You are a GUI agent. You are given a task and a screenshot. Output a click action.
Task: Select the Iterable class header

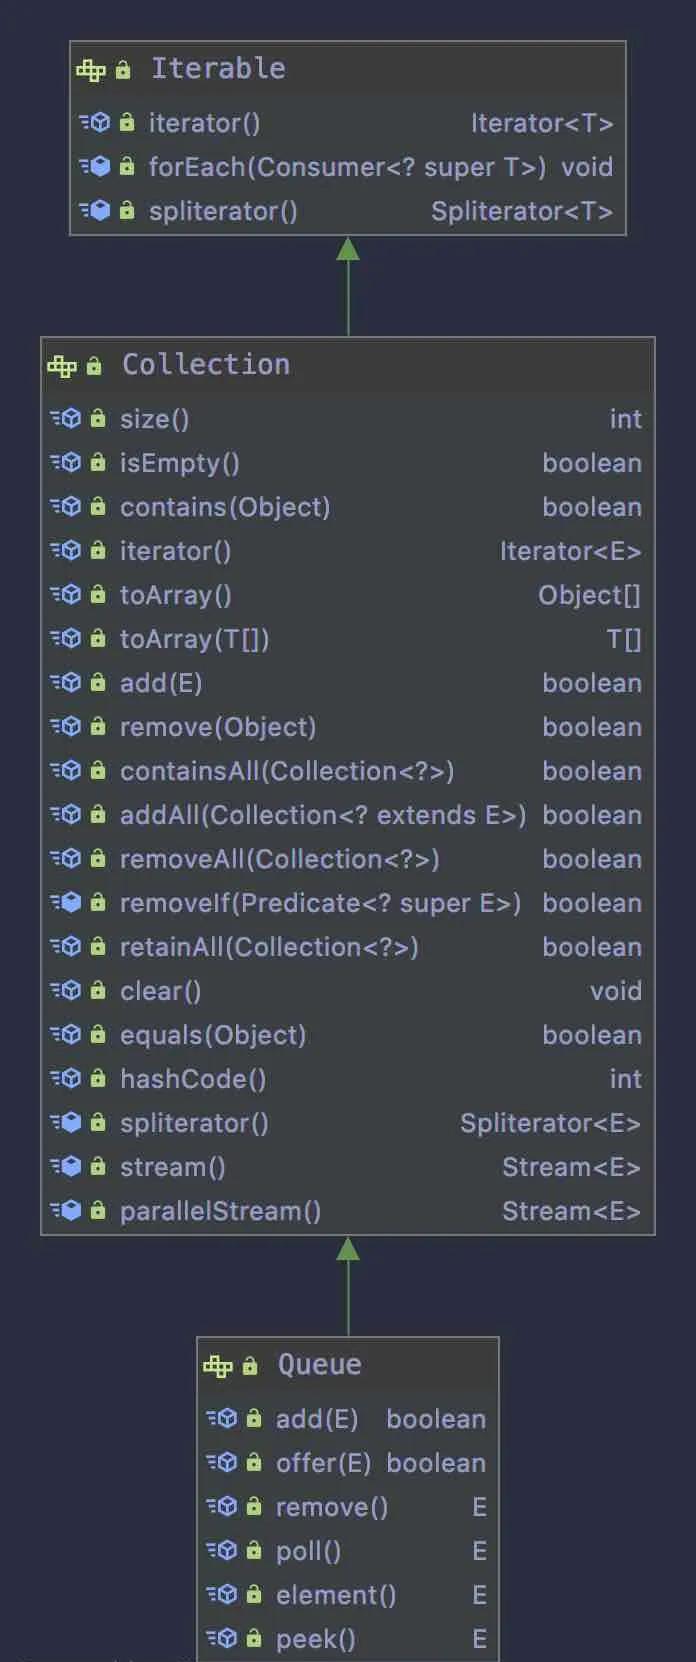[x=348, y=69]
